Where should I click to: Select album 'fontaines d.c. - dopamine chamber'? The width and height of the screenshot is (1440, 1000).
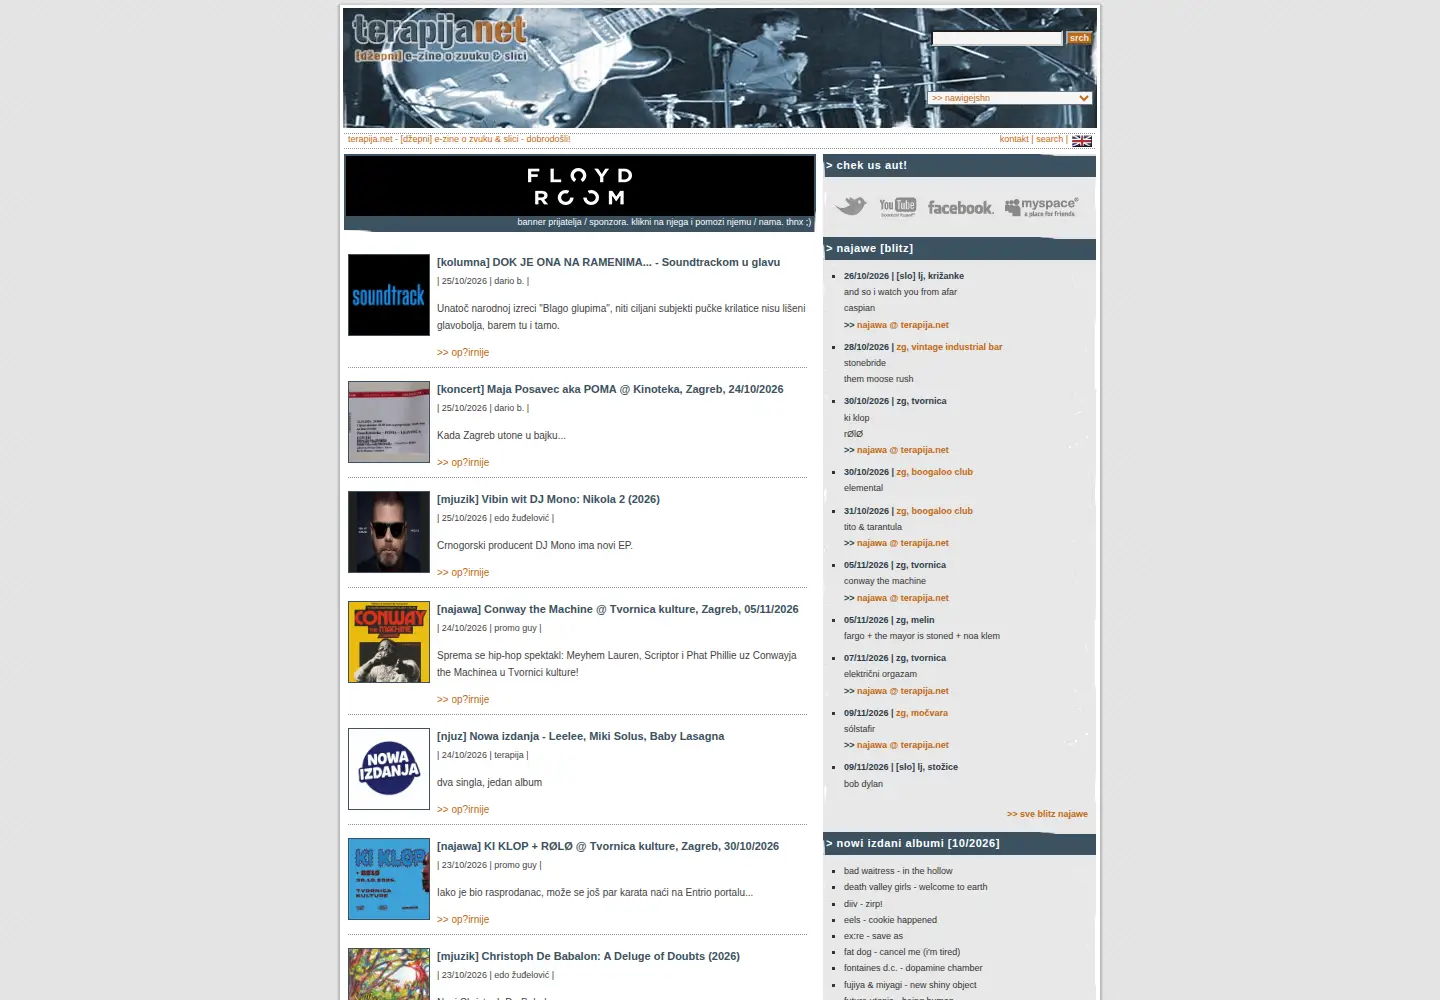(913, 968)
